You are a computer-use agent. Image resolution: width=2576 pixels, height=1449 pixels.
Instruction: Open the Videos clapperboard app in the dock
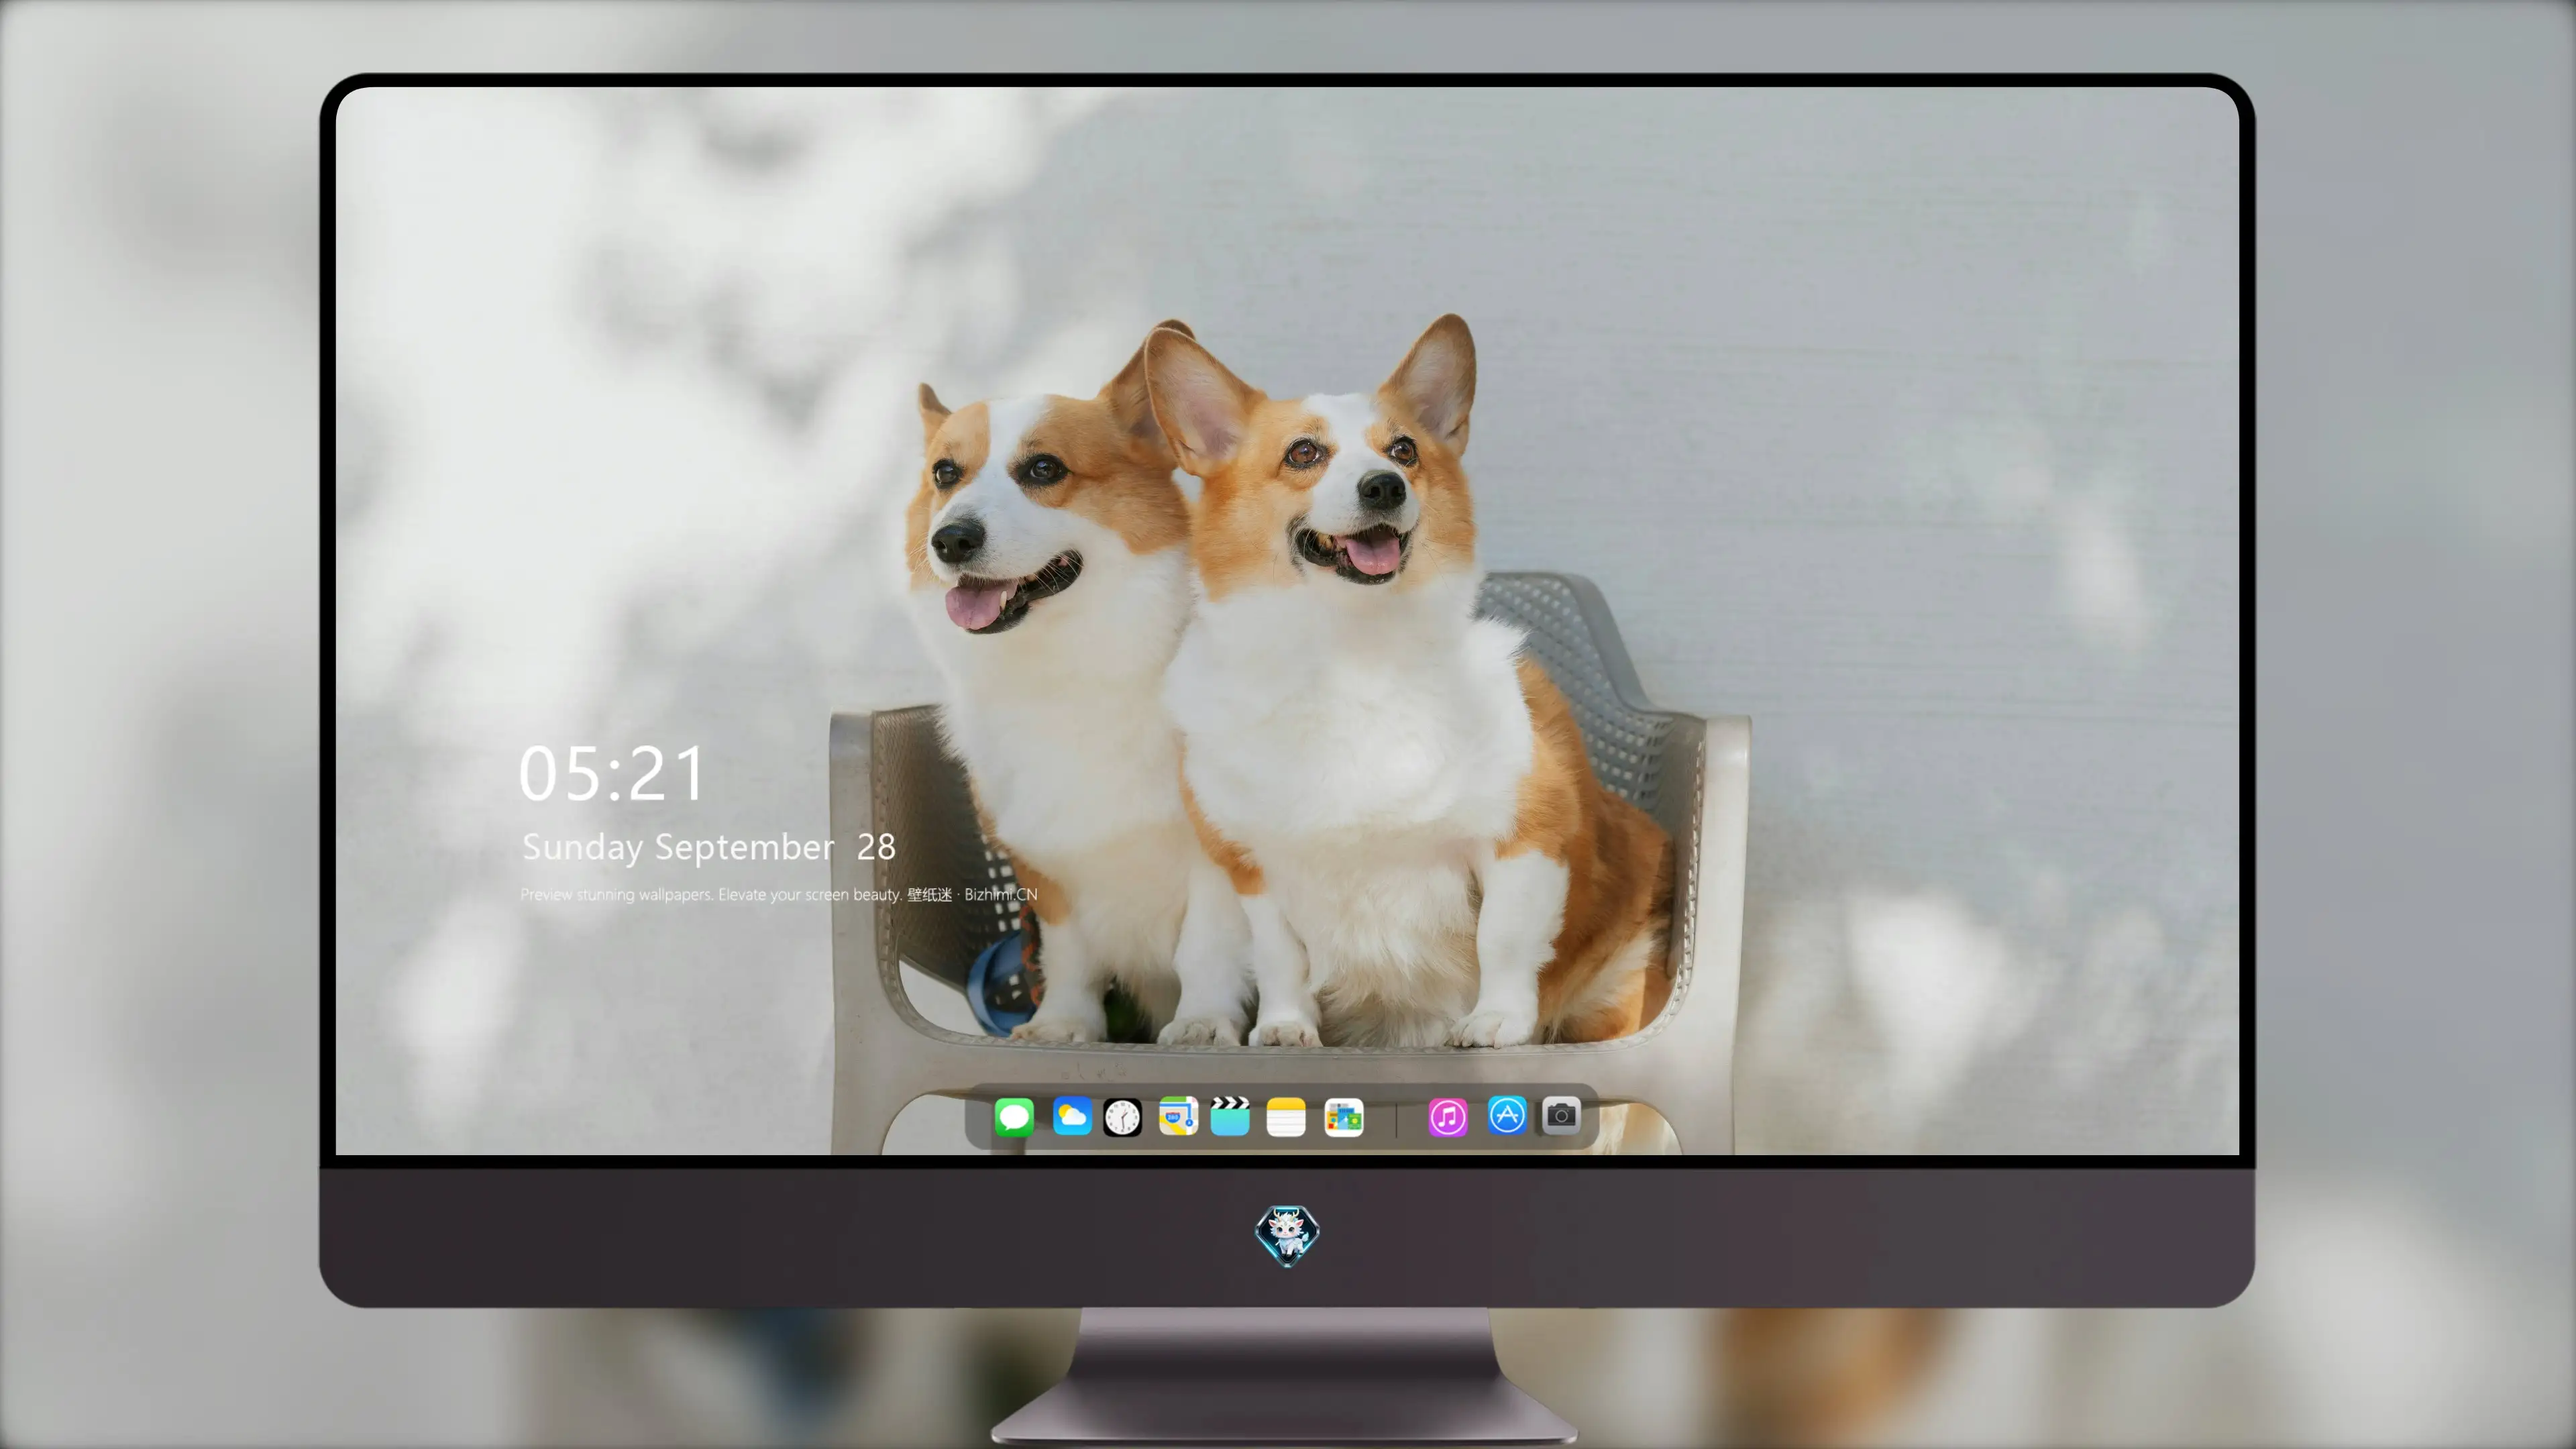coord(1230,1117)
